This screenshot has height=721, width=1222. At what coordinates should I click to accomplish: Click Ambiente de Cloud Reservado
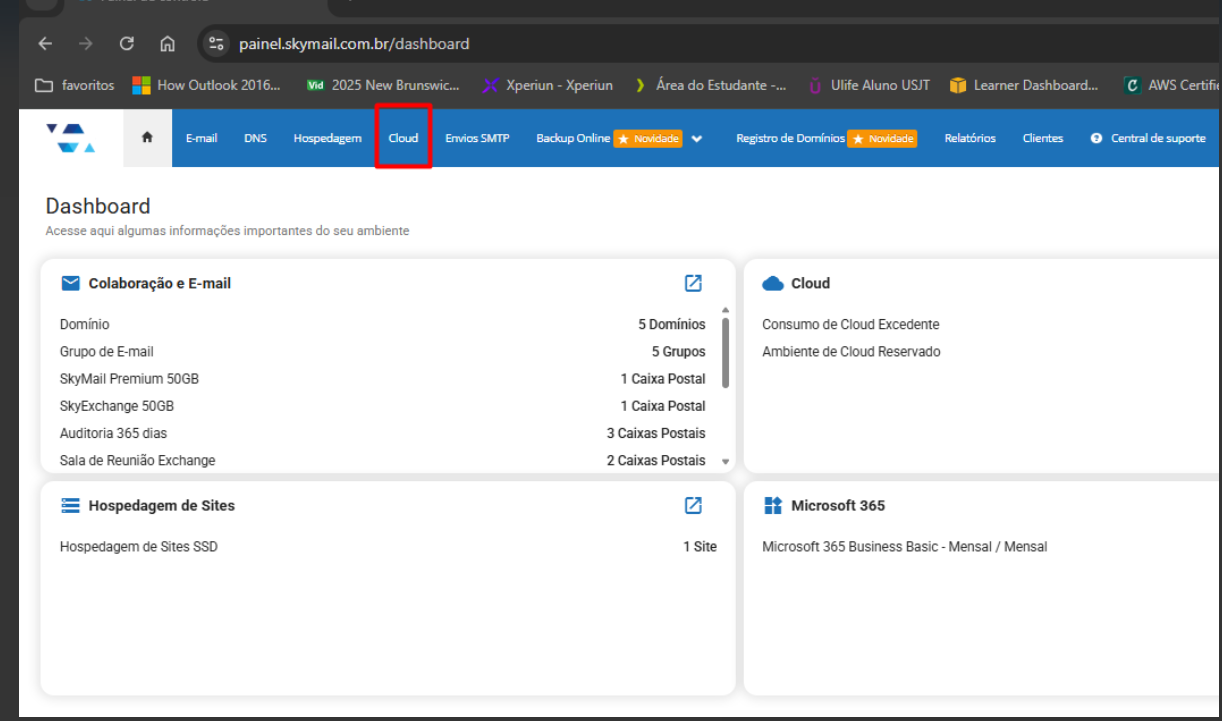(x=851, y=352)
